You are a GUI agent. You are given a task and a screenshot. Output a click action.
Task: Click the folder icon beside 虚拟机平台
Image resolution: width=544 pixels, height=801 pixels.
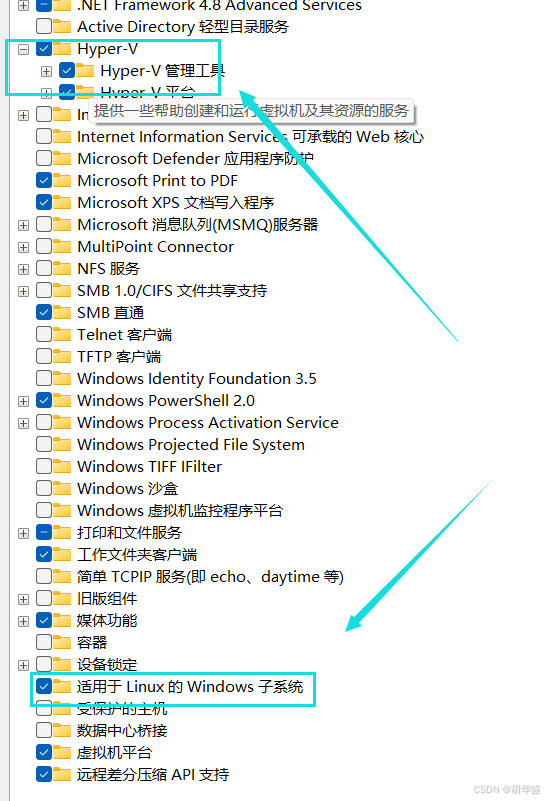coord(62,752)
